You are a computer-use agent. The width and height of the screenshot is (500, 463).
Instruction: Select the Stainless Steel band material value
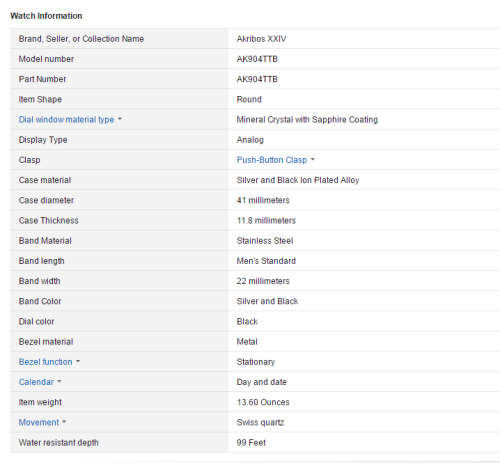coord(265,241)
